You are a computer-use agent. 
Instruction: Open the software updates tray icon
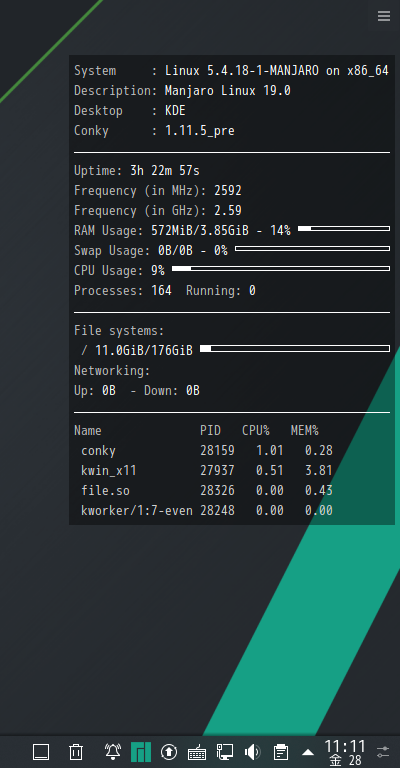click(169, 752)
